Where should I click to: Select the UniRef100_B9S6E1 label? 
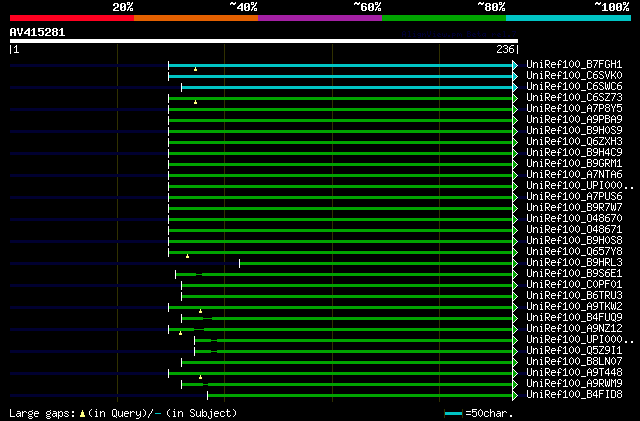point(574,274)
